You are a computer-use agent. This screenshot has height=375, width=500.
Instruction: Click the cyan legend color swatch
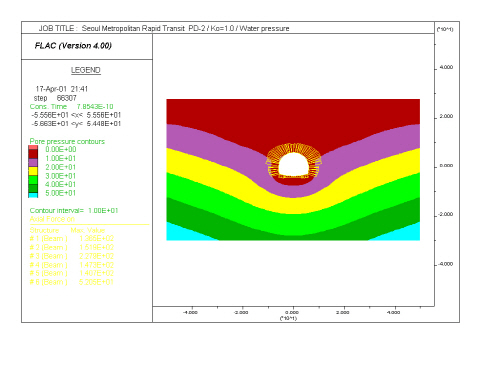click(33, 195)
